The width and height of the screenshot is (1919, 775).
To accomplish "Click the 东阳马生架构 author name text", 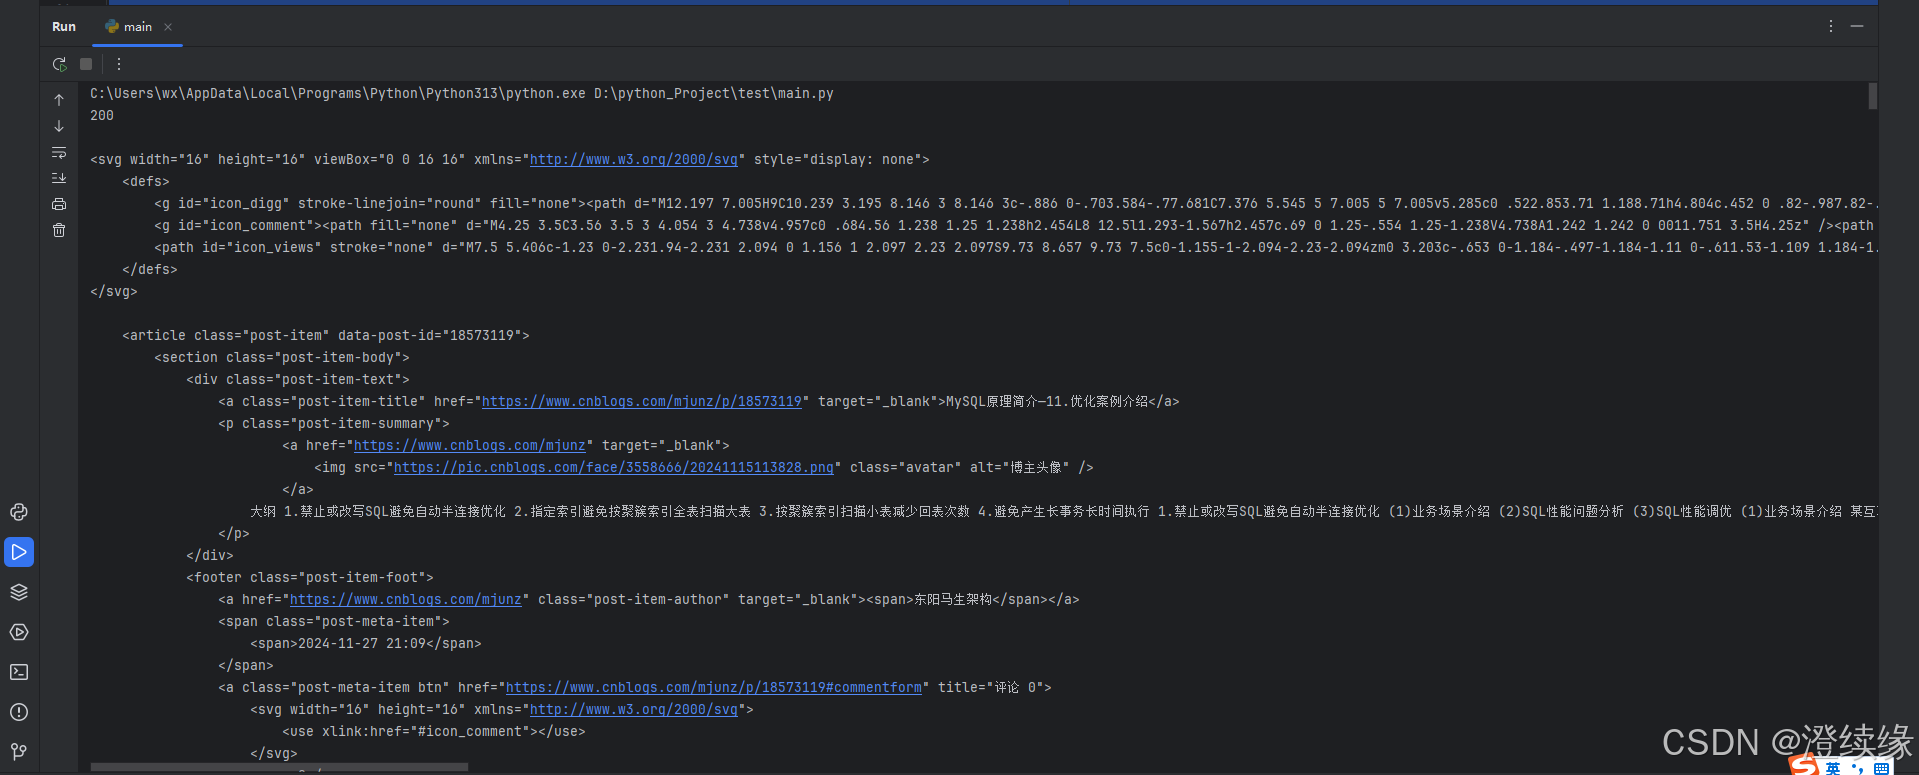I will [x=953, y=599].
